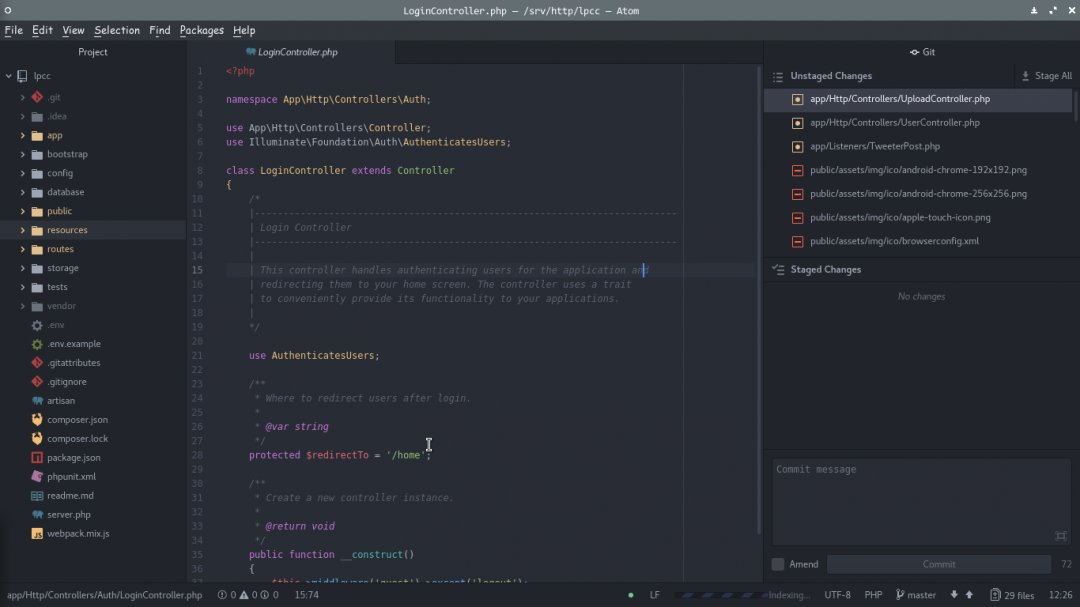
Task: Click the .git folder icon
Action: [x=37, y=97]
